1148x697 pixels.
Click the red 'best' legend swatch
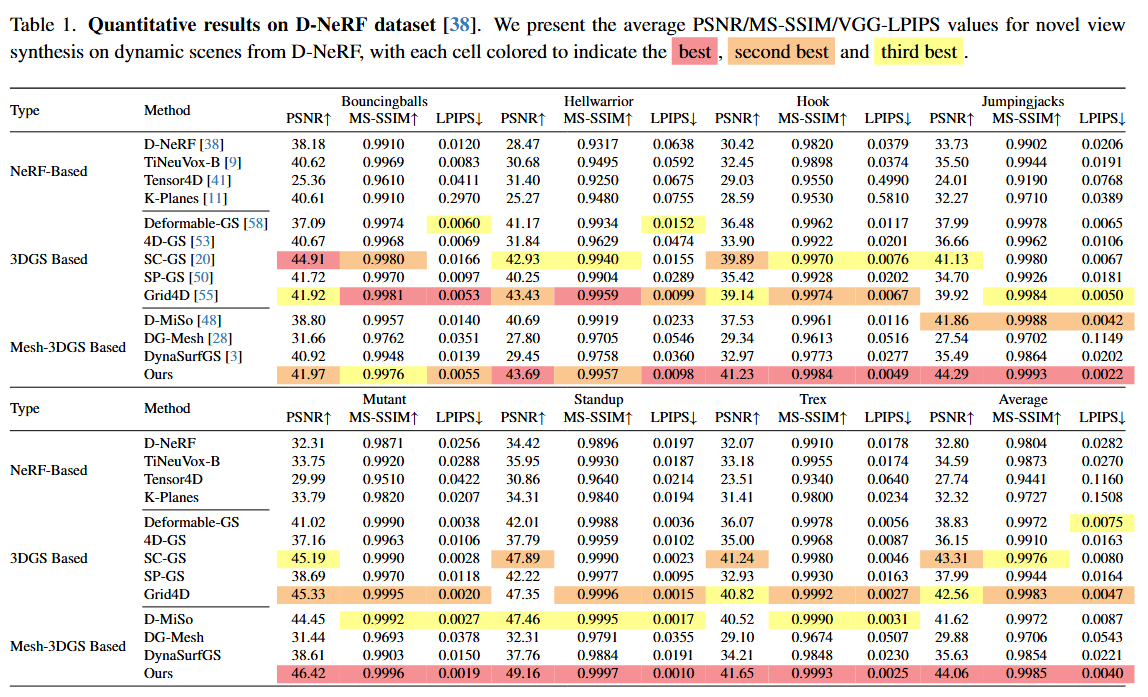coord(695,52)
